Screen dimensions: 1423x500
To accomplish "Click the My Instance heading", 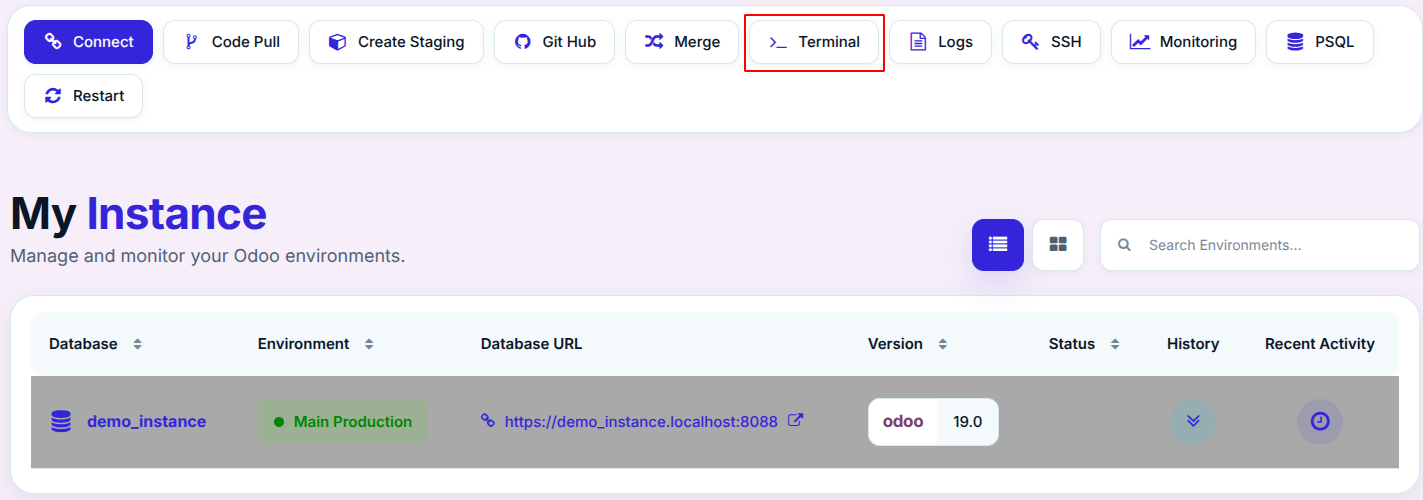I will point(139,214).
